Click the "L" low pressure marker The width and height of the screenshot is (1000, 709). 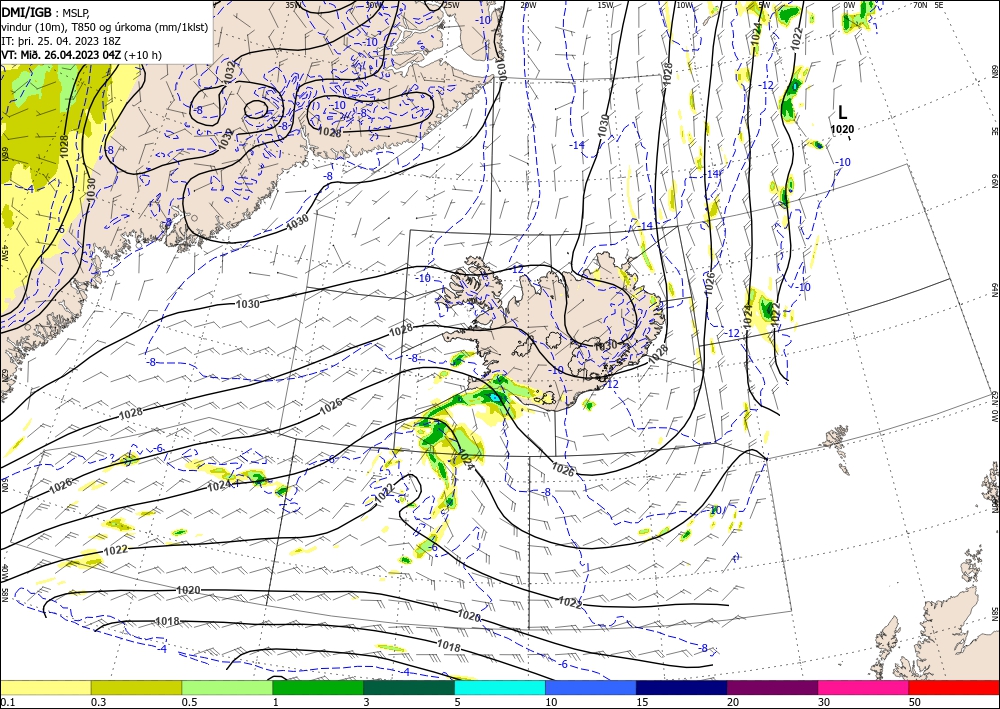click(842, 113)
